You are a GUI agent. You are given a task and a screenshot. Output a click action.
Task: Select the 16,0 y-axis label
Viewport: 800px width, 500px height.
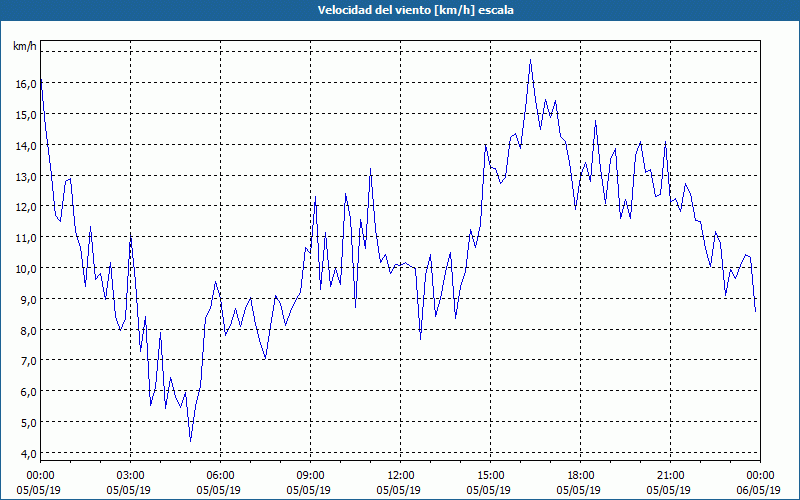pyautogui.click(x=26, y=84)
